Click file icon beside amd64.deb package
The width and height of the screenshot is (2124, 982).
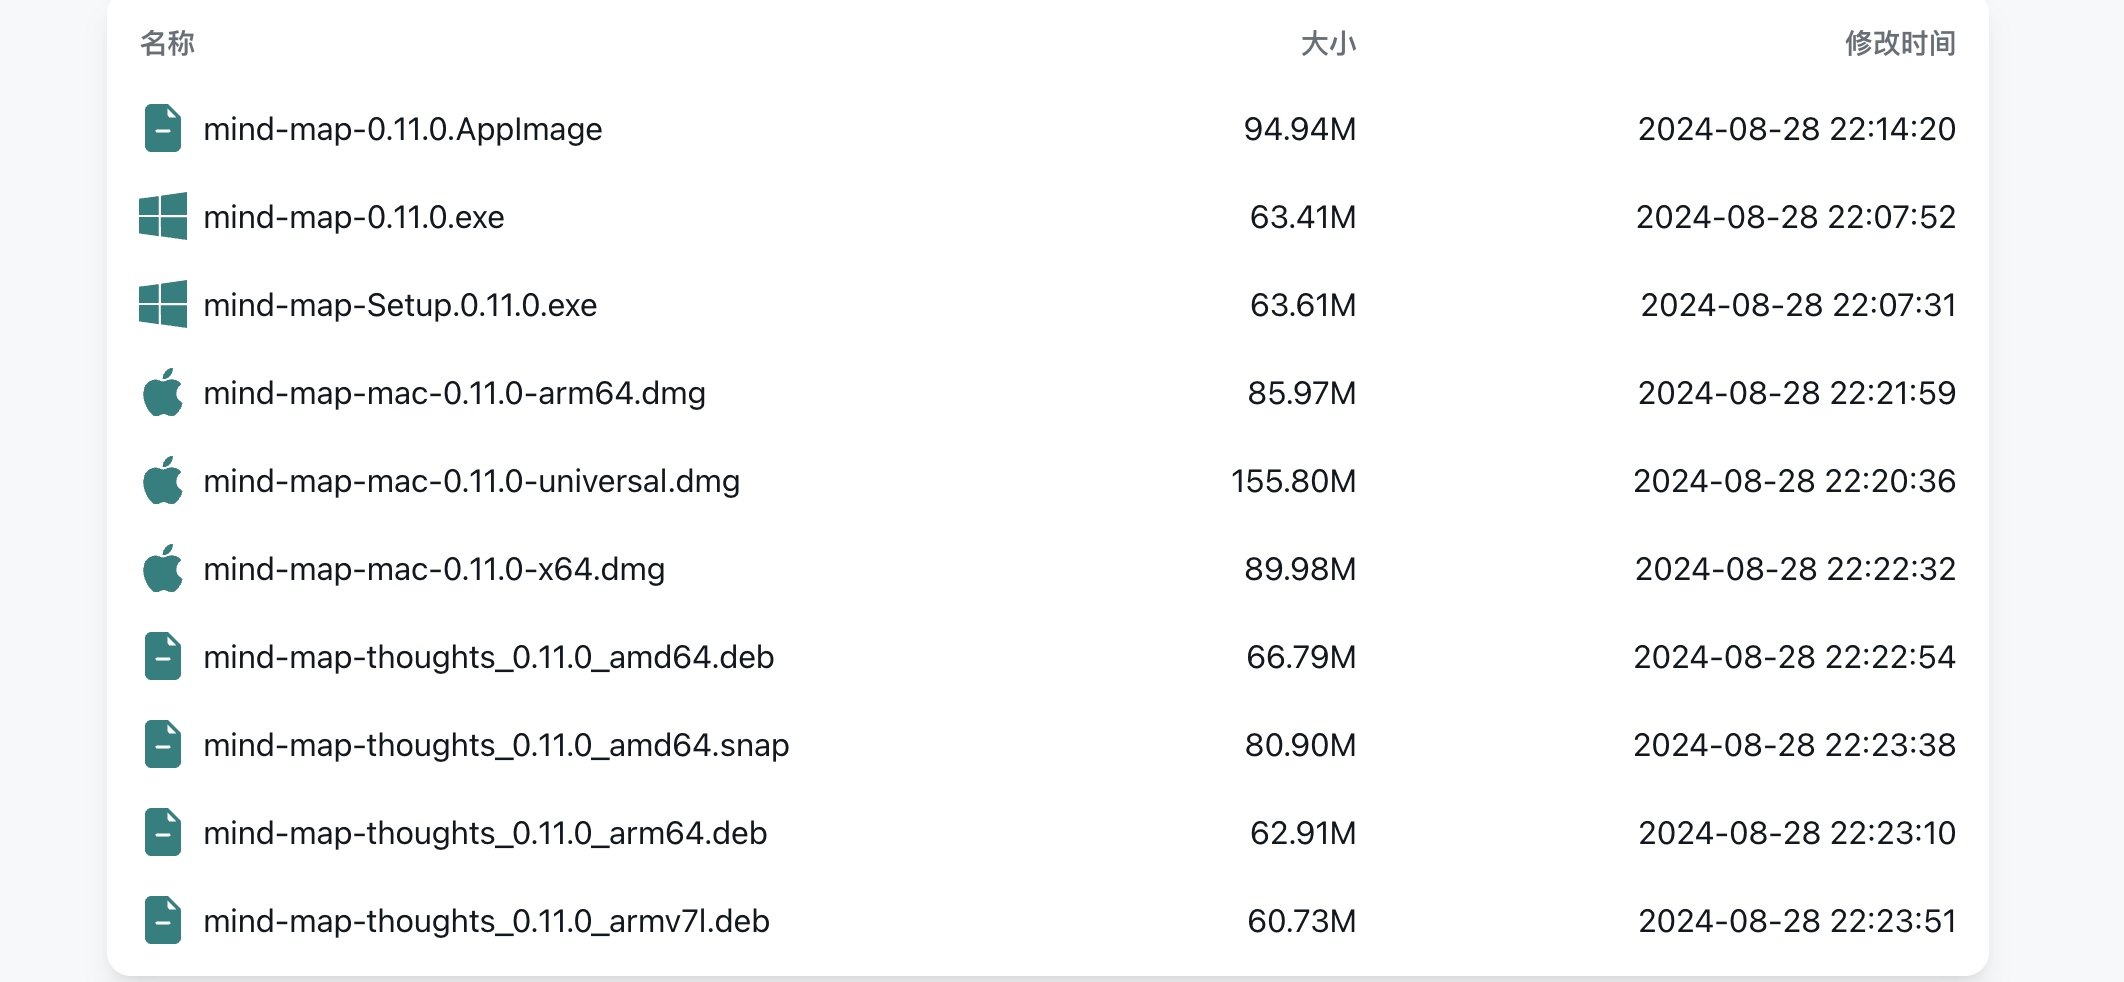point(162,656)
